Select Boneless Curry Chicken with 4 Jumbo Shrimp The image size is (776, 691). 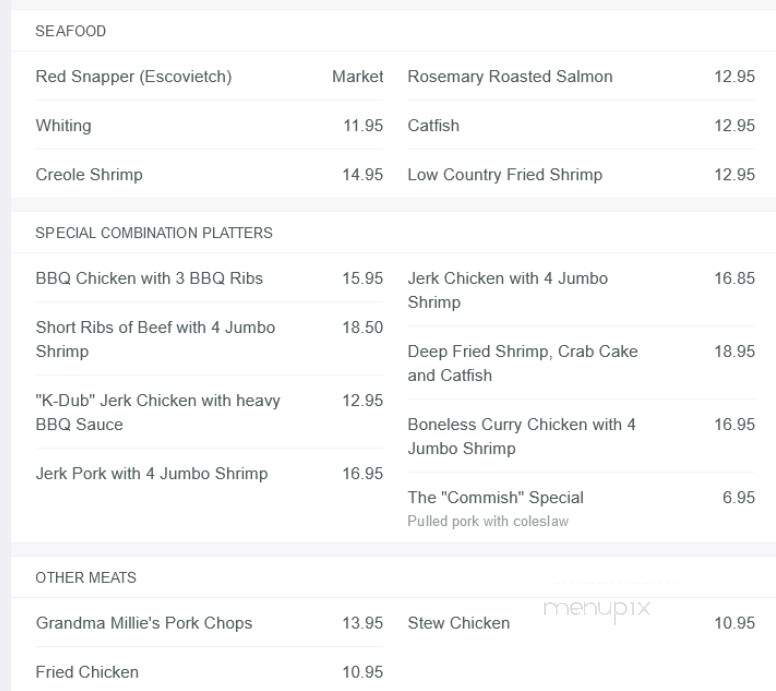coord(522,436)
